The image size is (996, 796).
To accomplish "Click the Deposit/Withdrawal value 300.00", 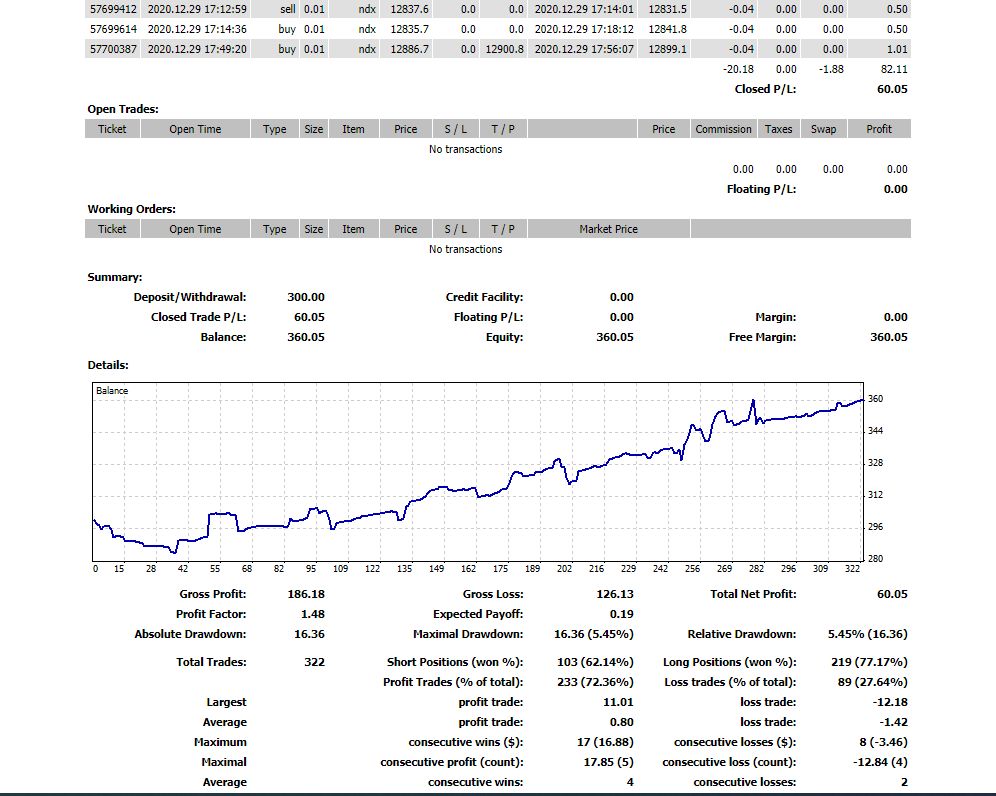I will tap(306, 297).
